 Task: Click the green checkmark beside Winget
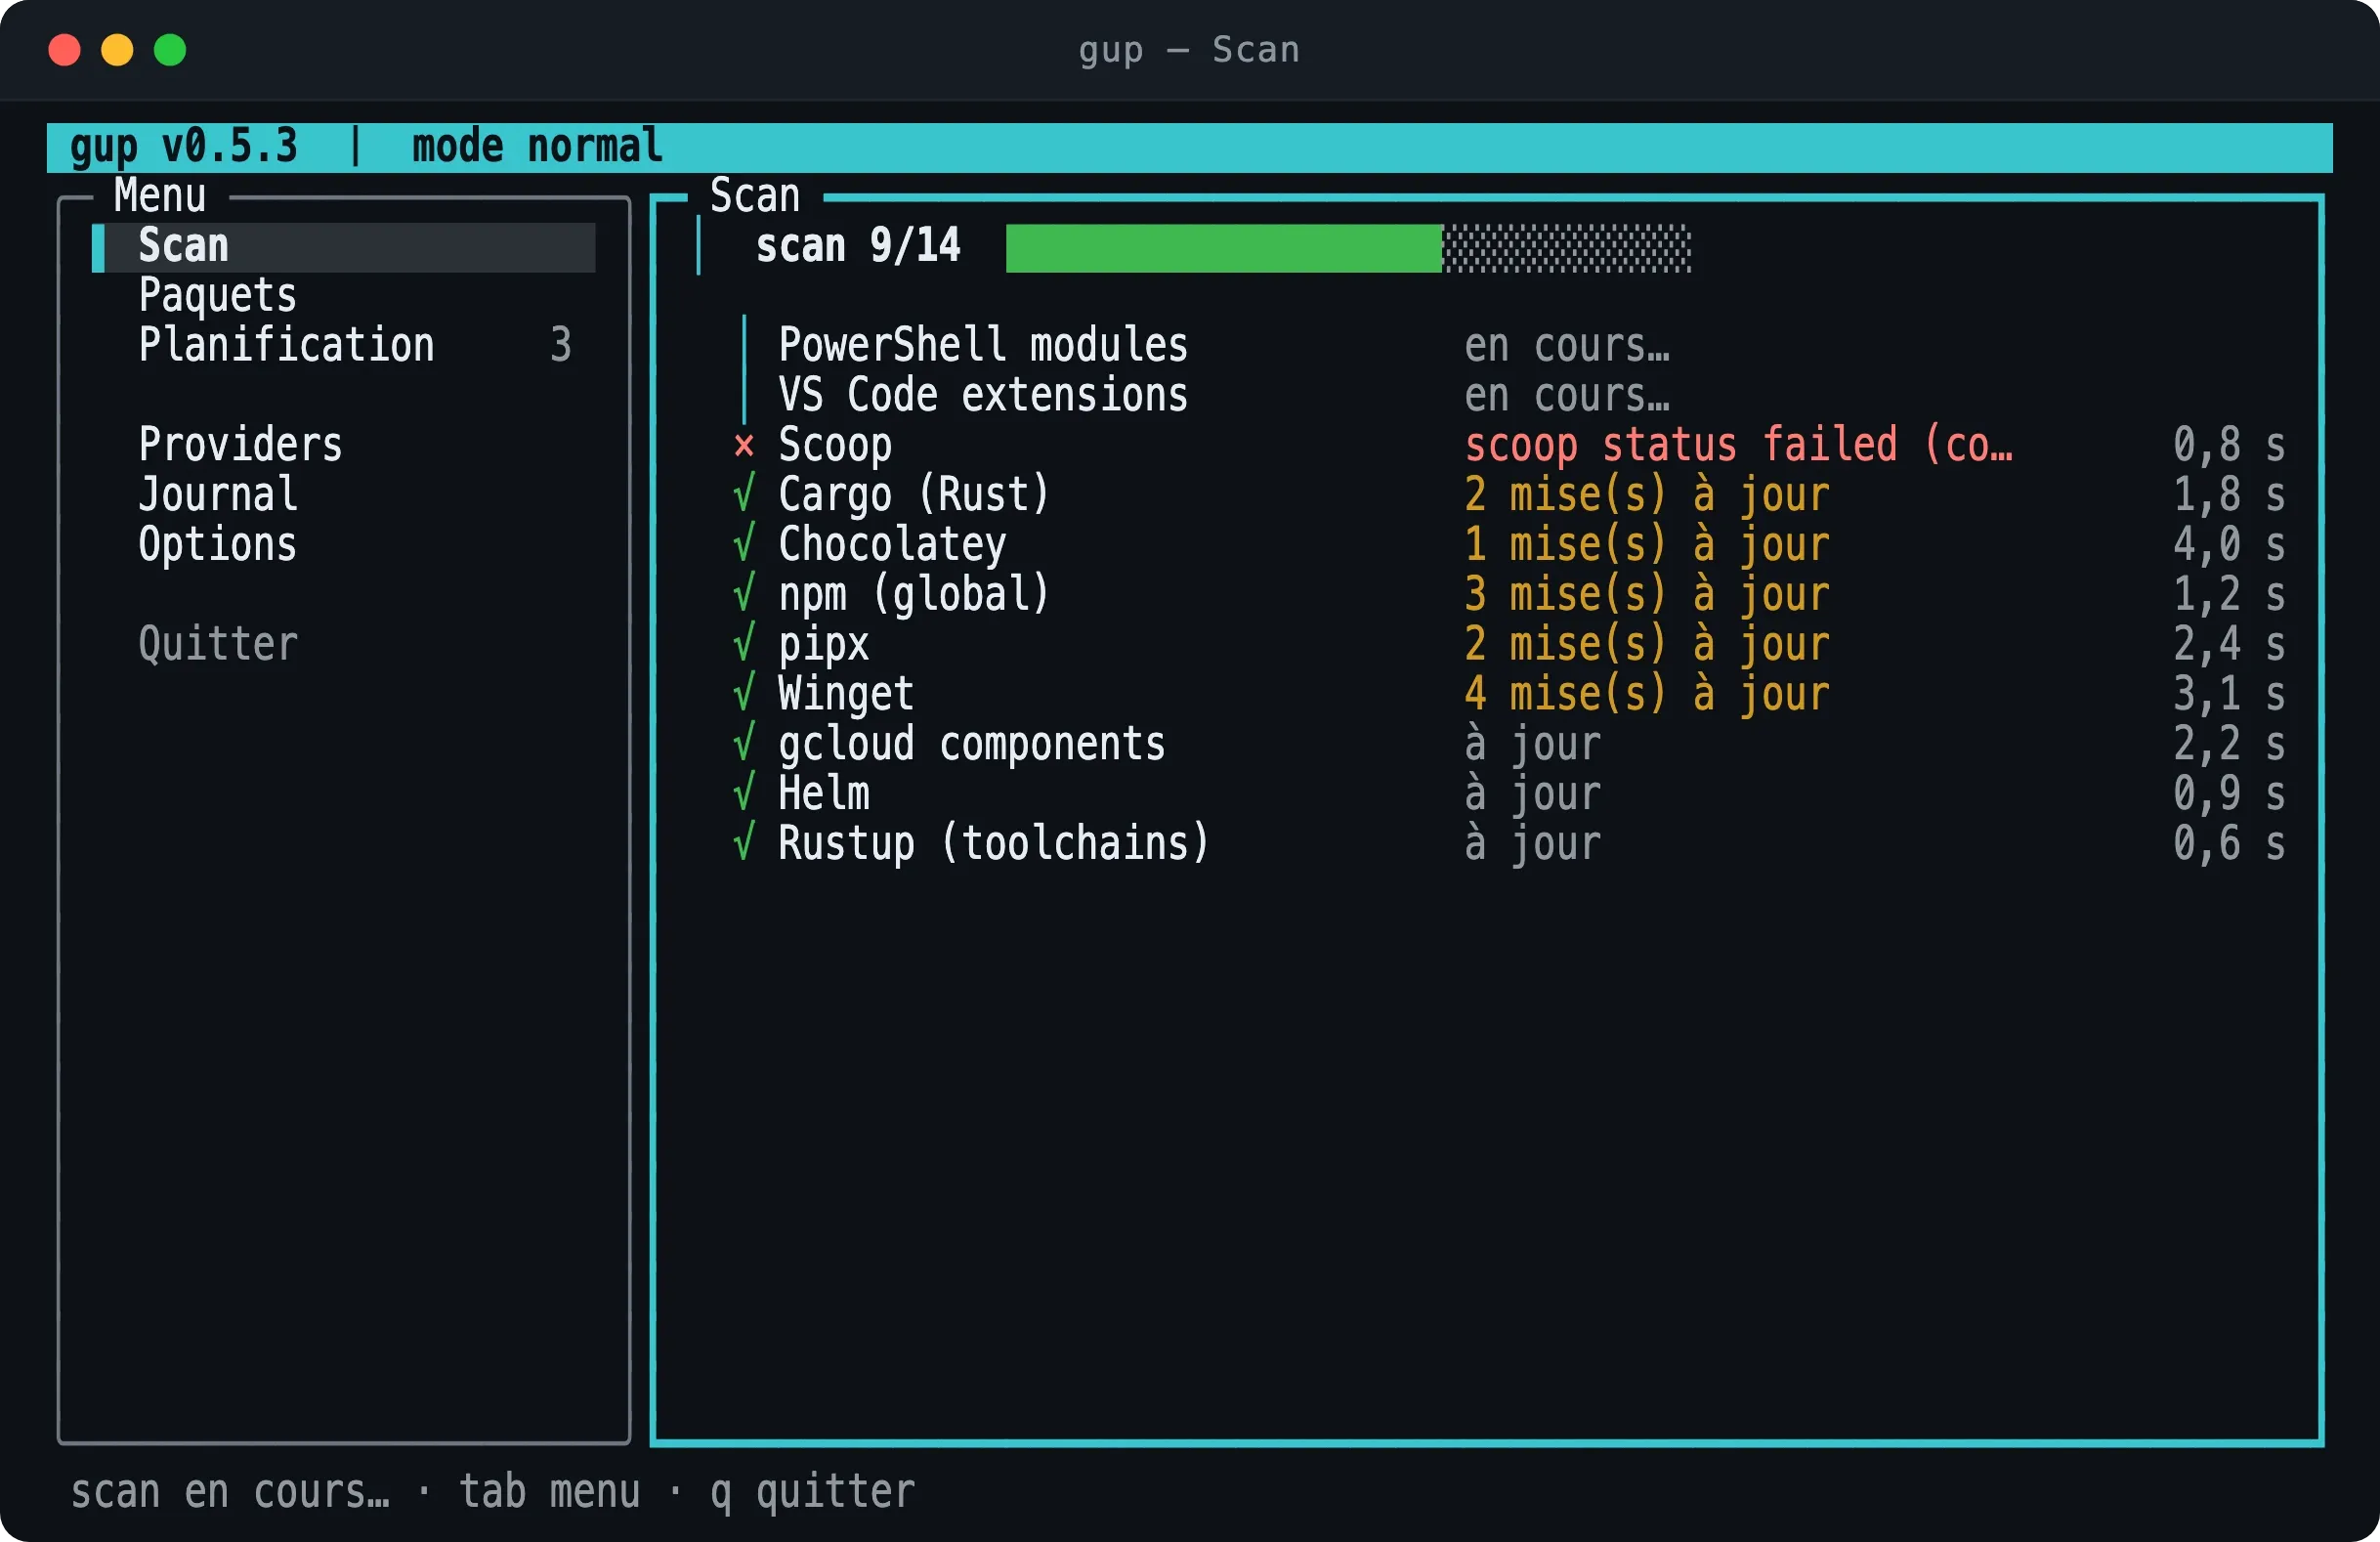[743, 693]
